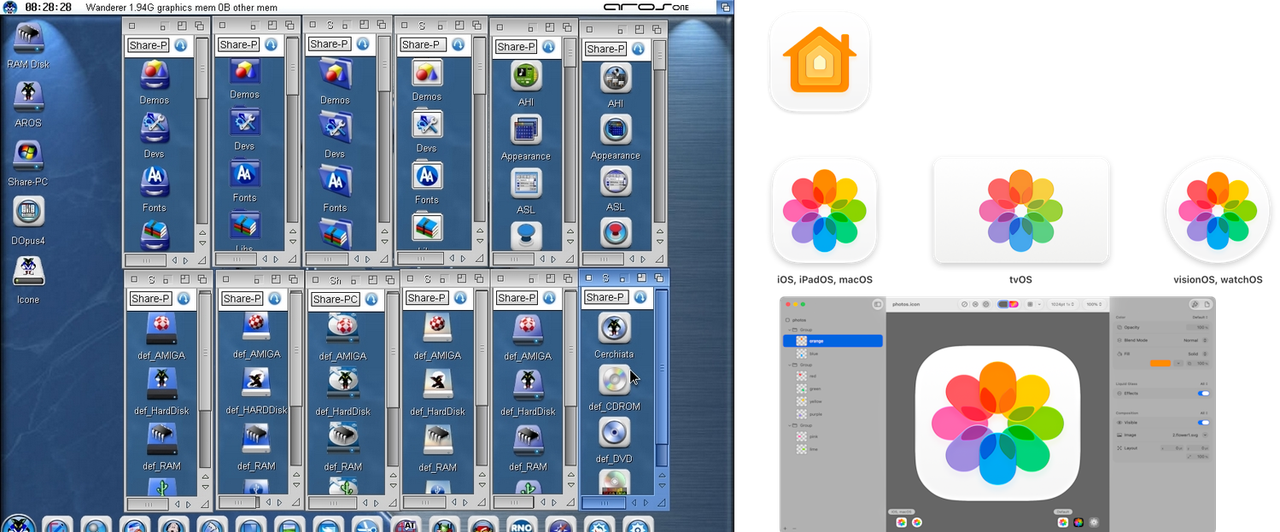Screen dimensions: 1280x532
Task: Select the red layer in the sidebar
Action: pyautogui.click(x=832, y=376)
